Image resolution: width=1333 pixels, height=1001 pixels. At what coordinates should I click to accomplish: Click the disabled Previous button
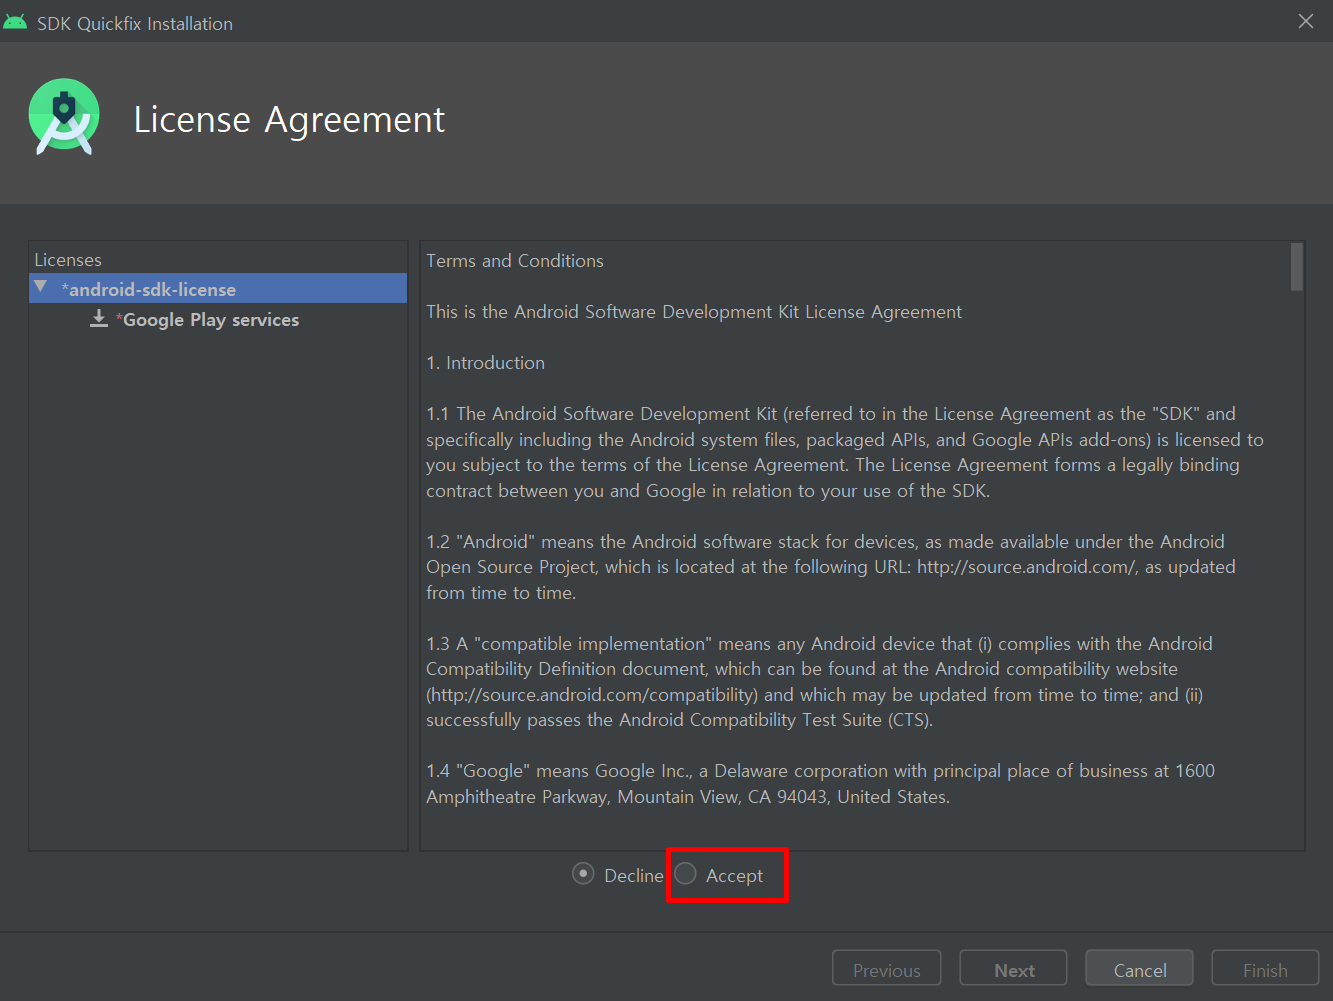[x=887, y=970]
